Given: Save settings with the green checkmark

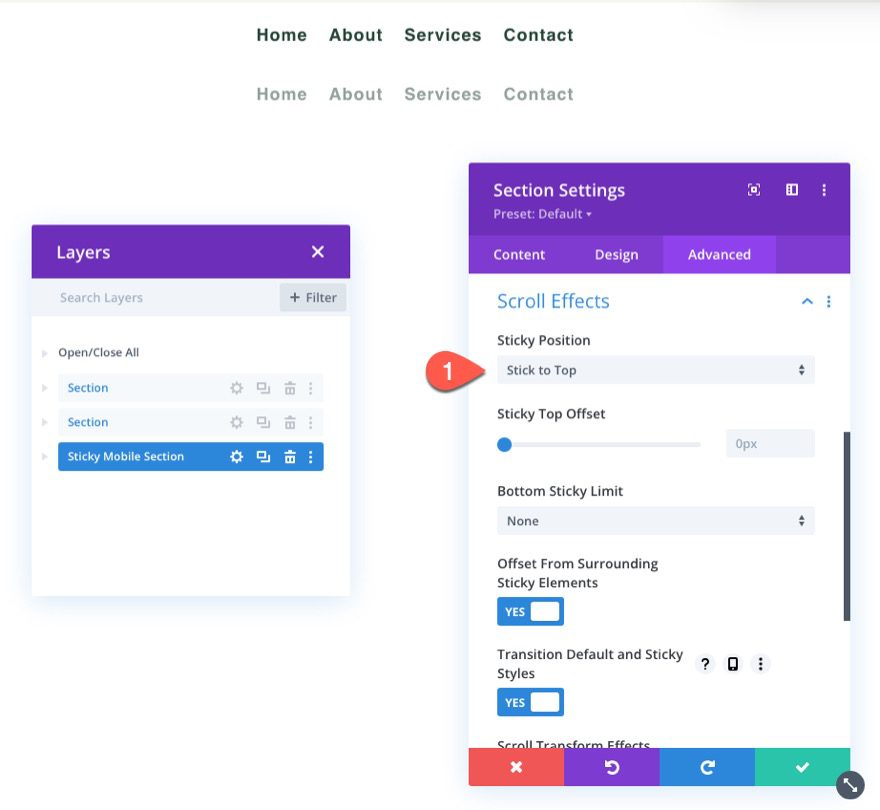Looking at the screenshot, I should coord(801,767).
